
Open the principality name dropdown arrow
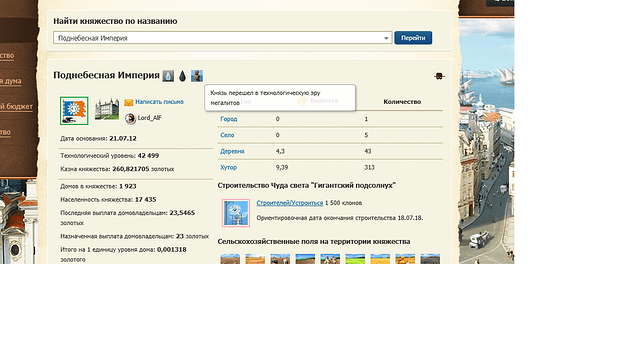pos(386,38)
